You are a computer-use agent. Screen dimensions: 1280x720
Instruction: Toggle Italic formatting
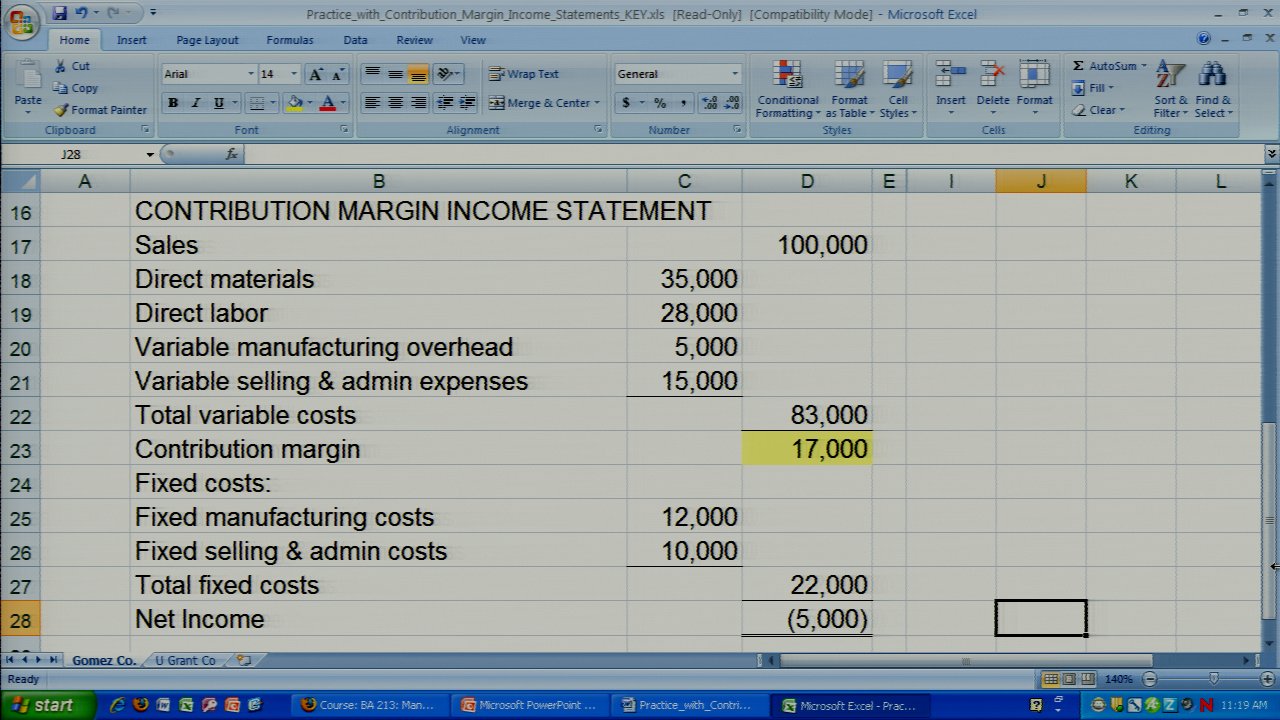click(196, 103)
